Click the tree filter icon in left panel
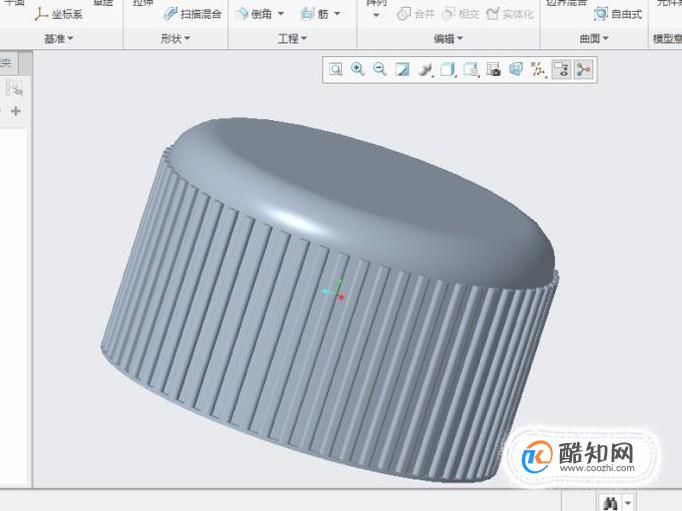 [14, 88]
